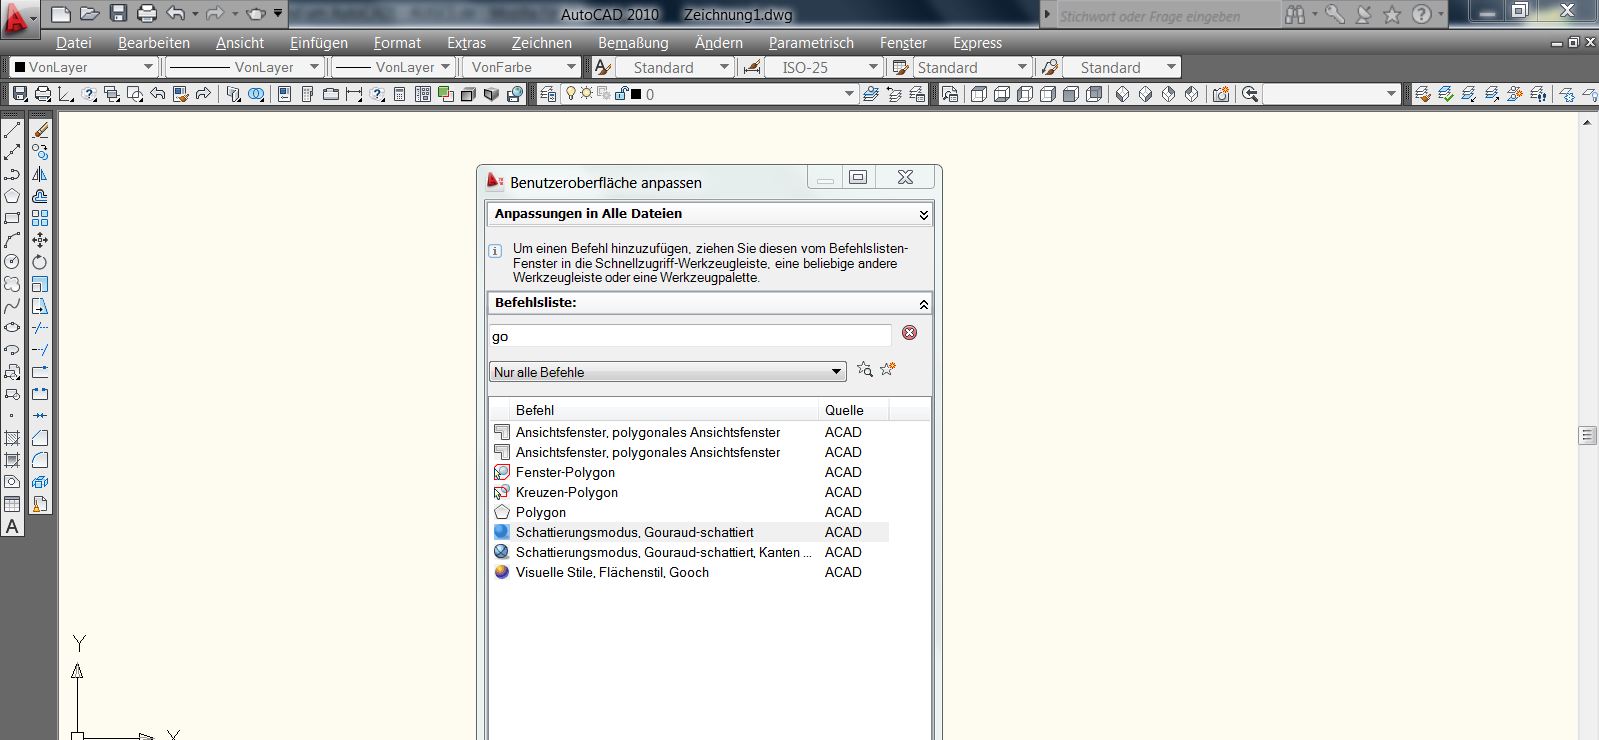Select the Revision cloud tool
The height and width of the screenshot is (740, 1599).
[12, 284]
